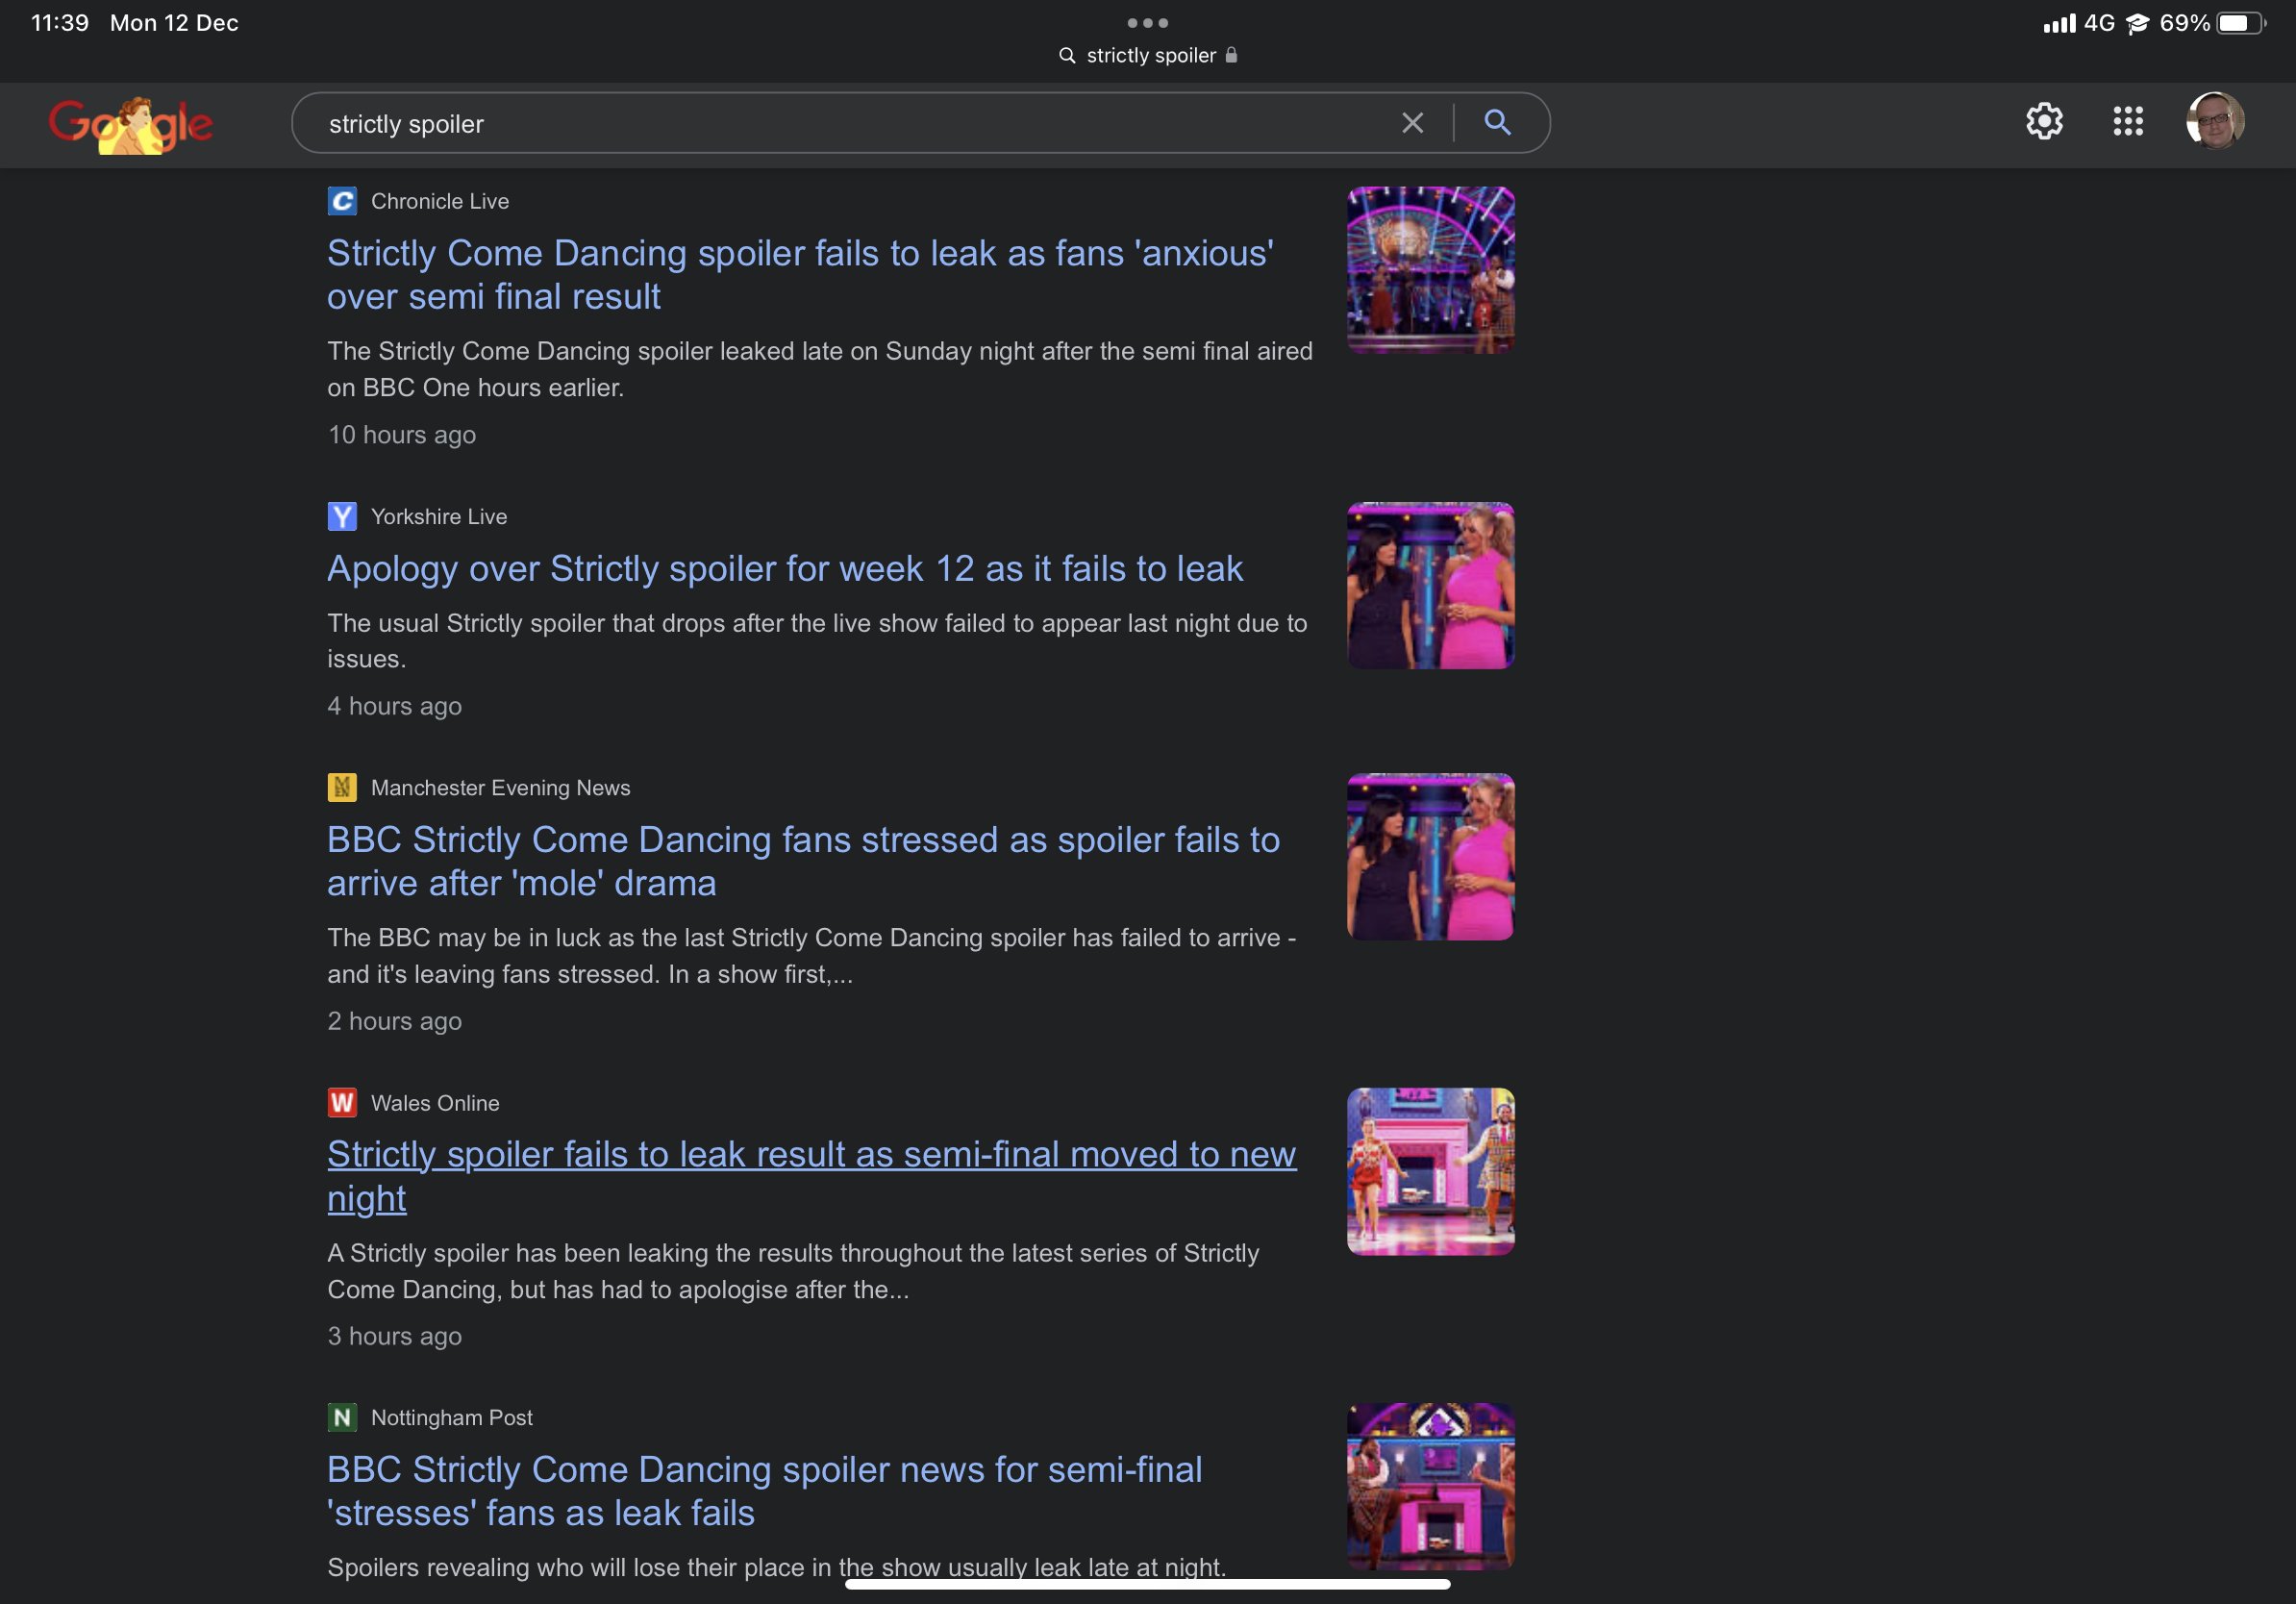Click the Nottingham Post favicon
This screenshot has width=2296, height=1604.
click(342, 1417)
